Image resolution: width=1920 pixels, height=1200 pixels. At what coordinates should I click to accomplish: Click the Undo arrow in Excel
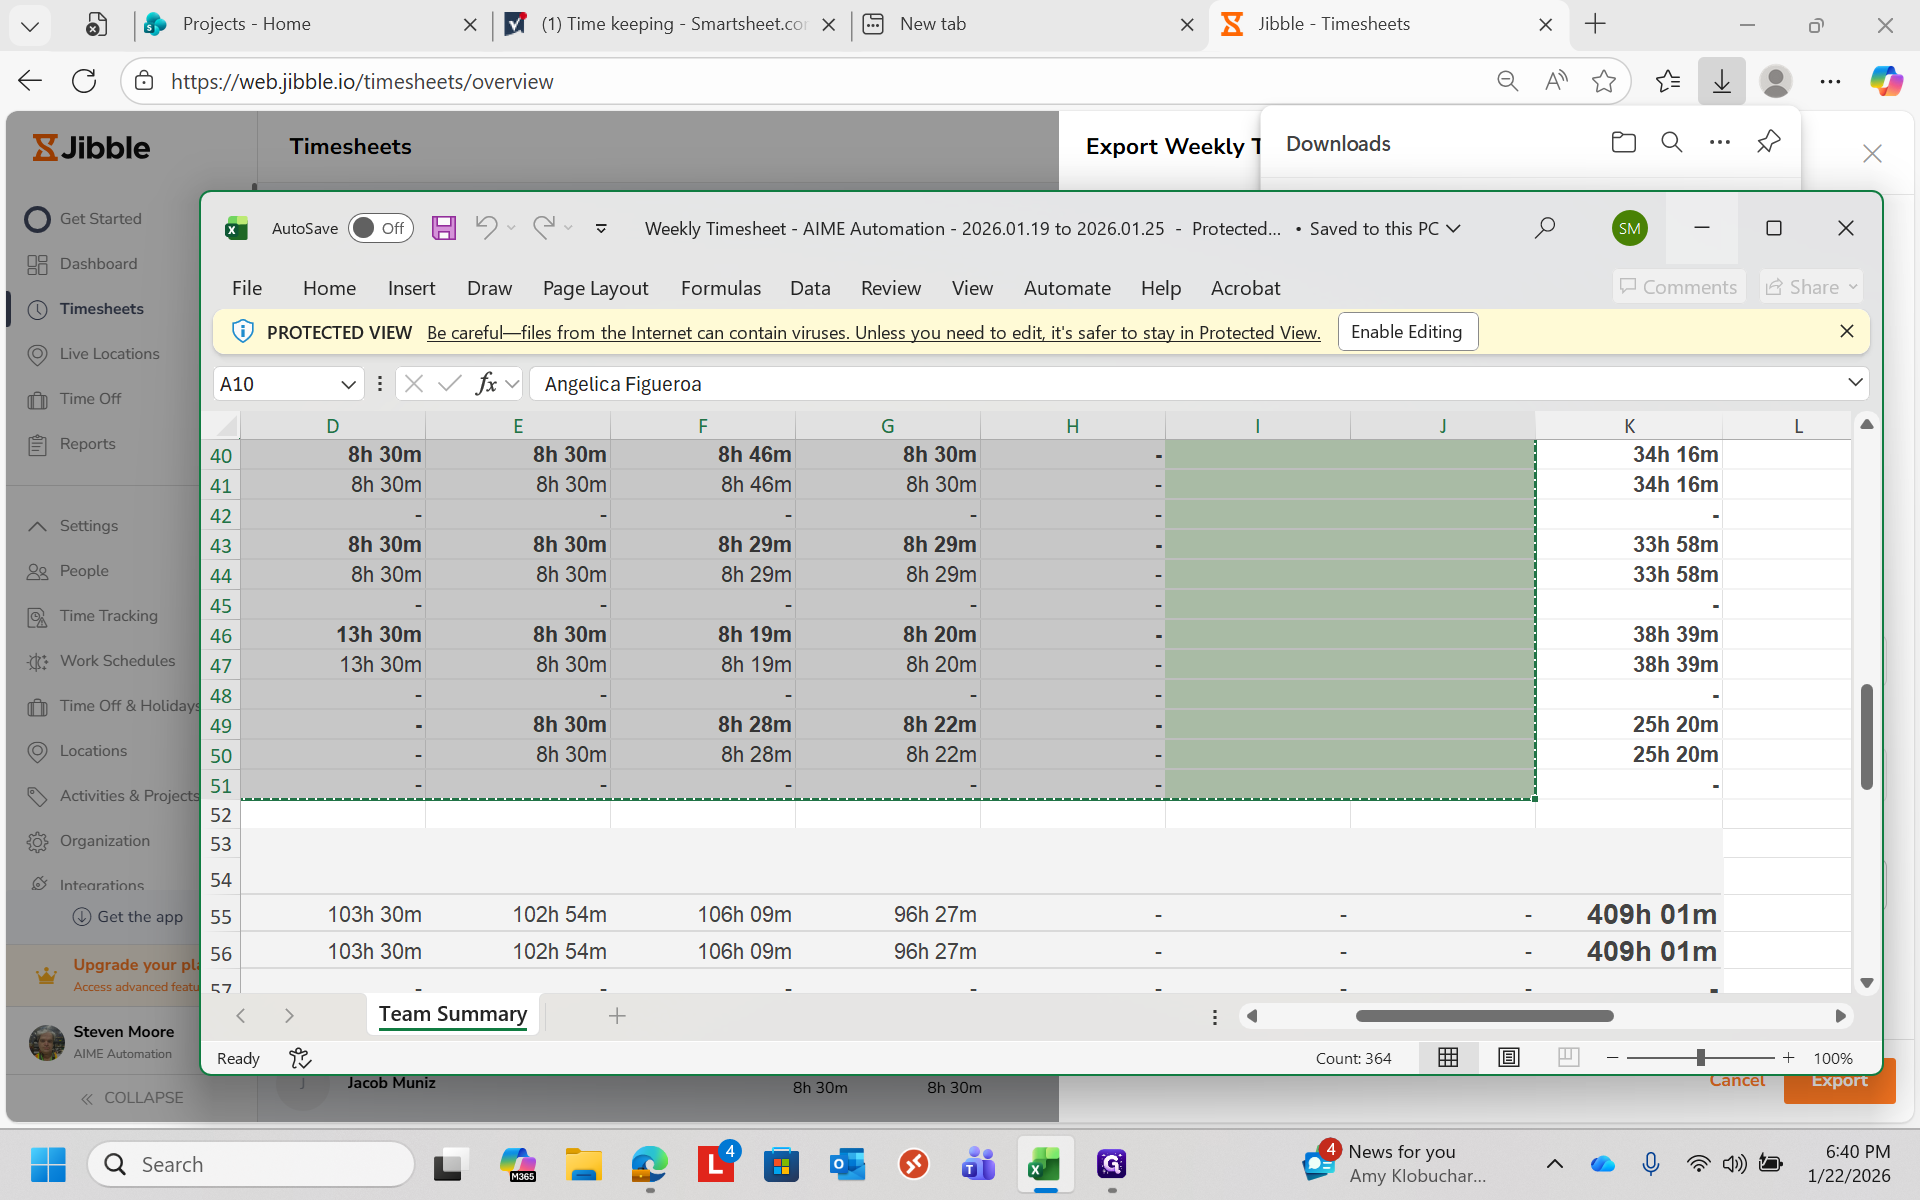click(x=486, y=228)
